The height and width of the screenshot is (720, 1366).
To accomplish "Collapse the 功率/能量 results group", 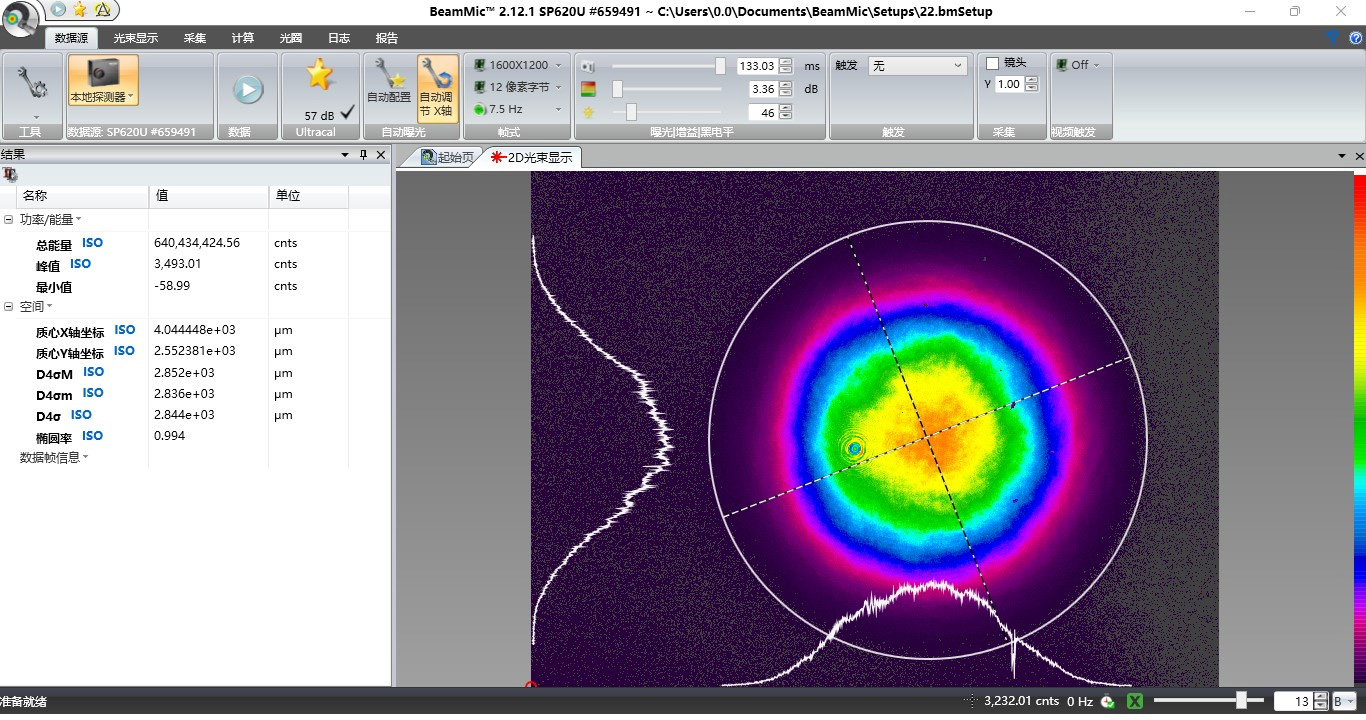I will click(x=9, y=220).
